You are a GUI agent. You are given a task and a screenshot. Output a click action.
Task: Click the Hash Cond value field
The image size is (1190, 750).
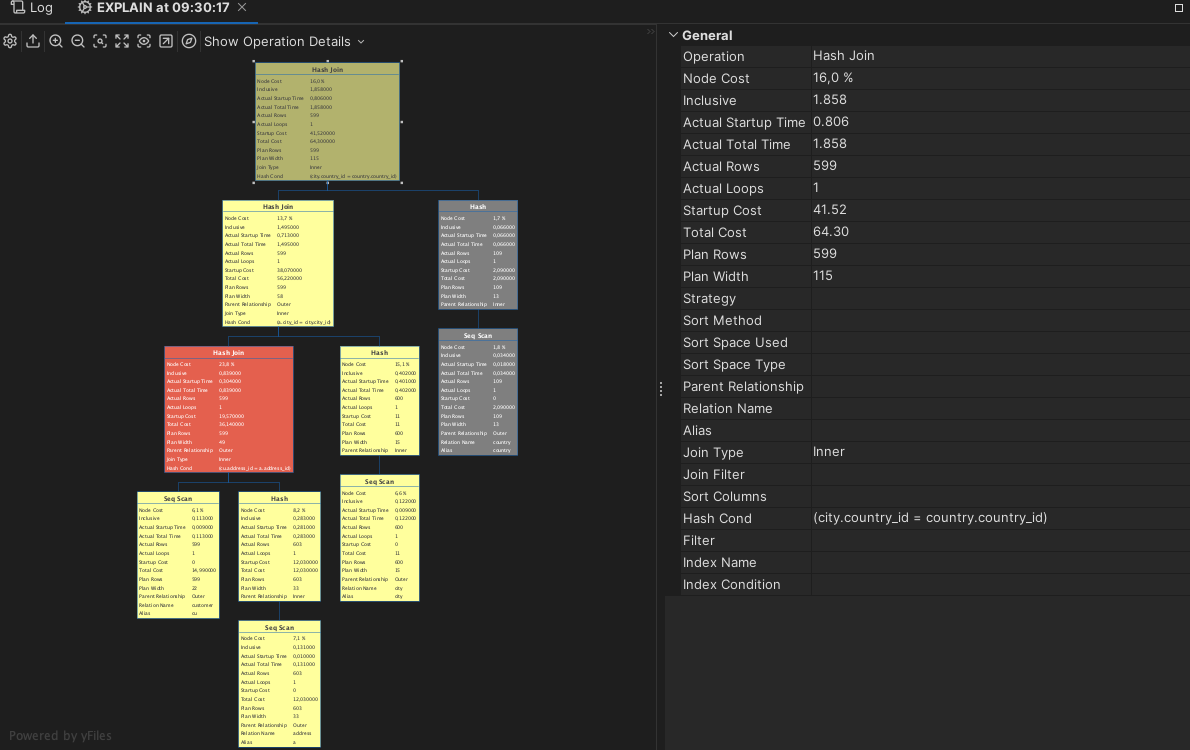coord(930,518)
